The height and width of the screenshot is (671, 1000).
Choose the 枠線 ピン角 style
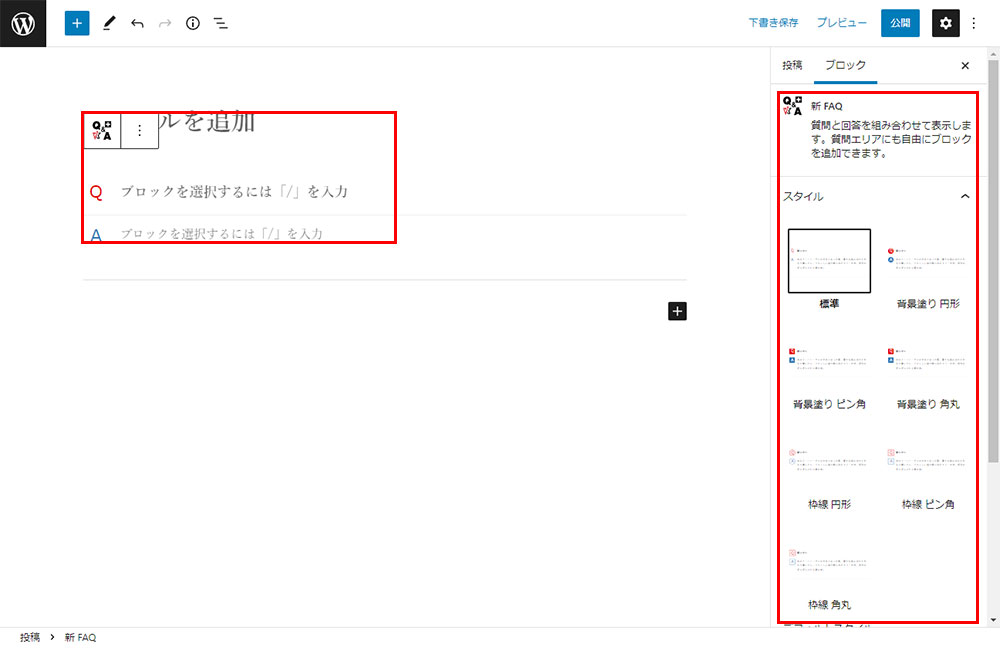click(927, 464)
